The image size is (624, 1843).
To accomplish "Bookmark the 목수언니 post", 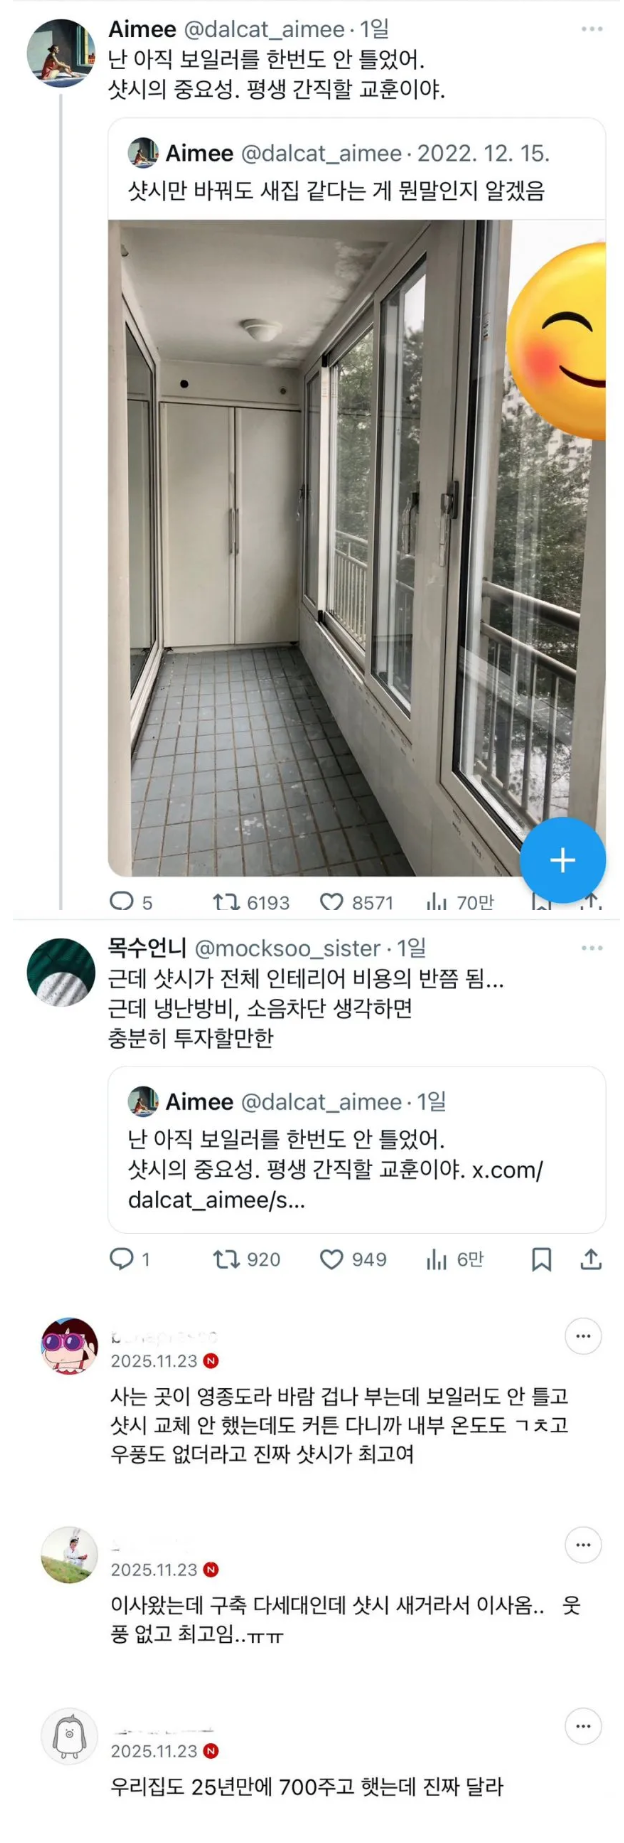I will (x=541, y=1259).
